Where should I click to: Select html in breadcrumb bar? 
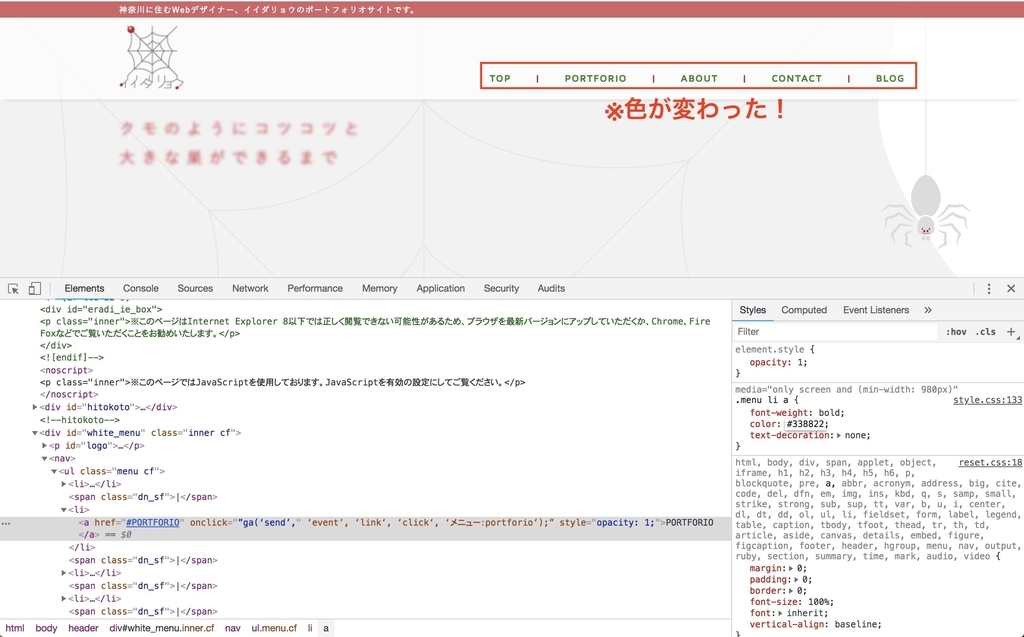pyautogui.click(x=14, y=628)
